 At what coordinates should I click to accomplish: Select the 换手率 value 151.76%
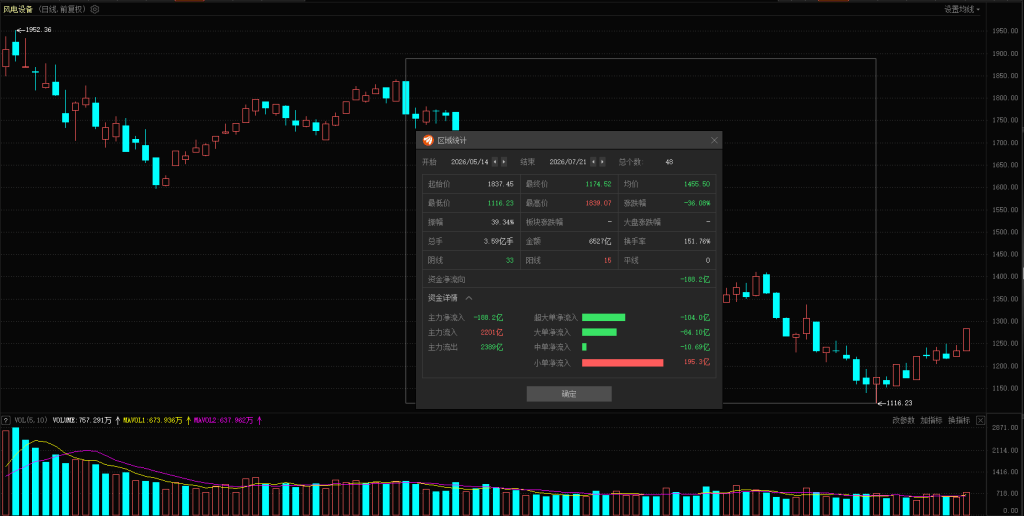697,242
